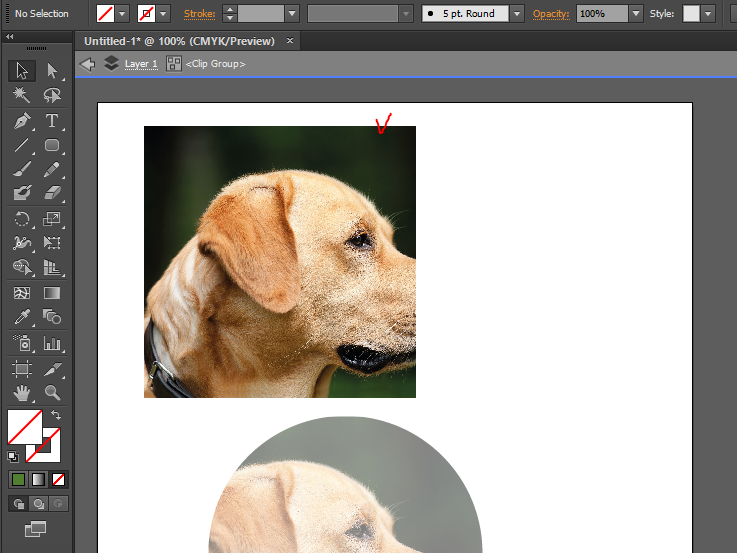The width and height of the screenshot is (737, 553).
Task: Enable Draw Behind mode
Action: [x=39, y=504]
